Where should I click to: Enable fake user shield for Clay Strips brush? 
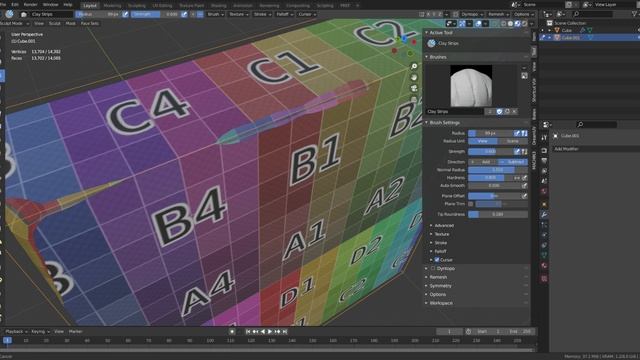coord(499,111)
